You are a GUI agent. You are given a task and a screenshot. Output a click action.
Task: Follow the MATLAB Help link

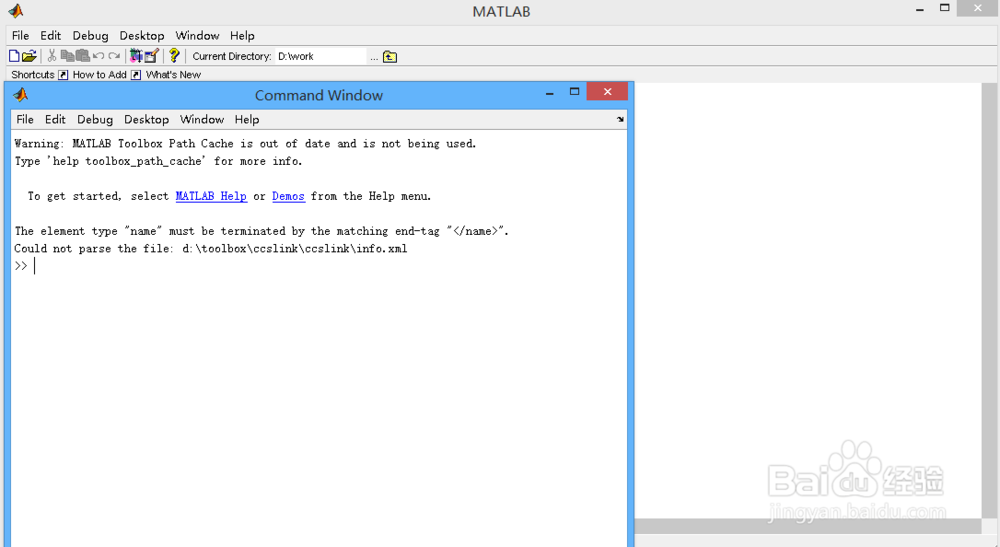click(x=211, y=196)
